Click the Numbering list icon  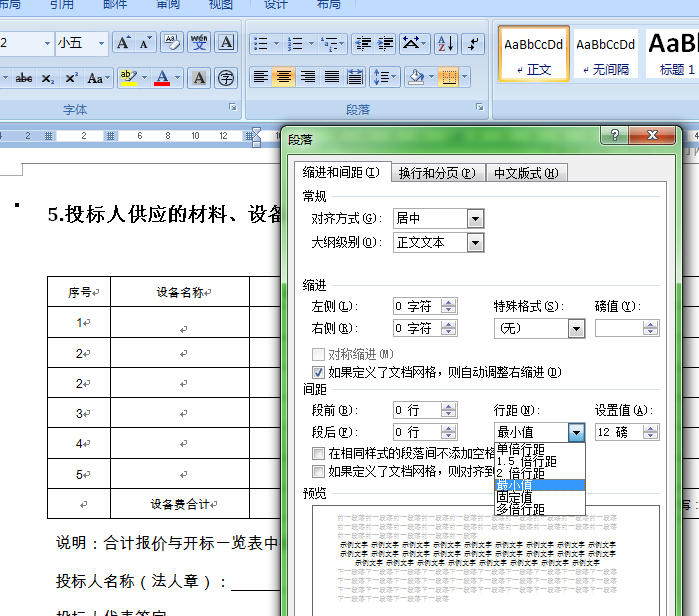[295, 44]
